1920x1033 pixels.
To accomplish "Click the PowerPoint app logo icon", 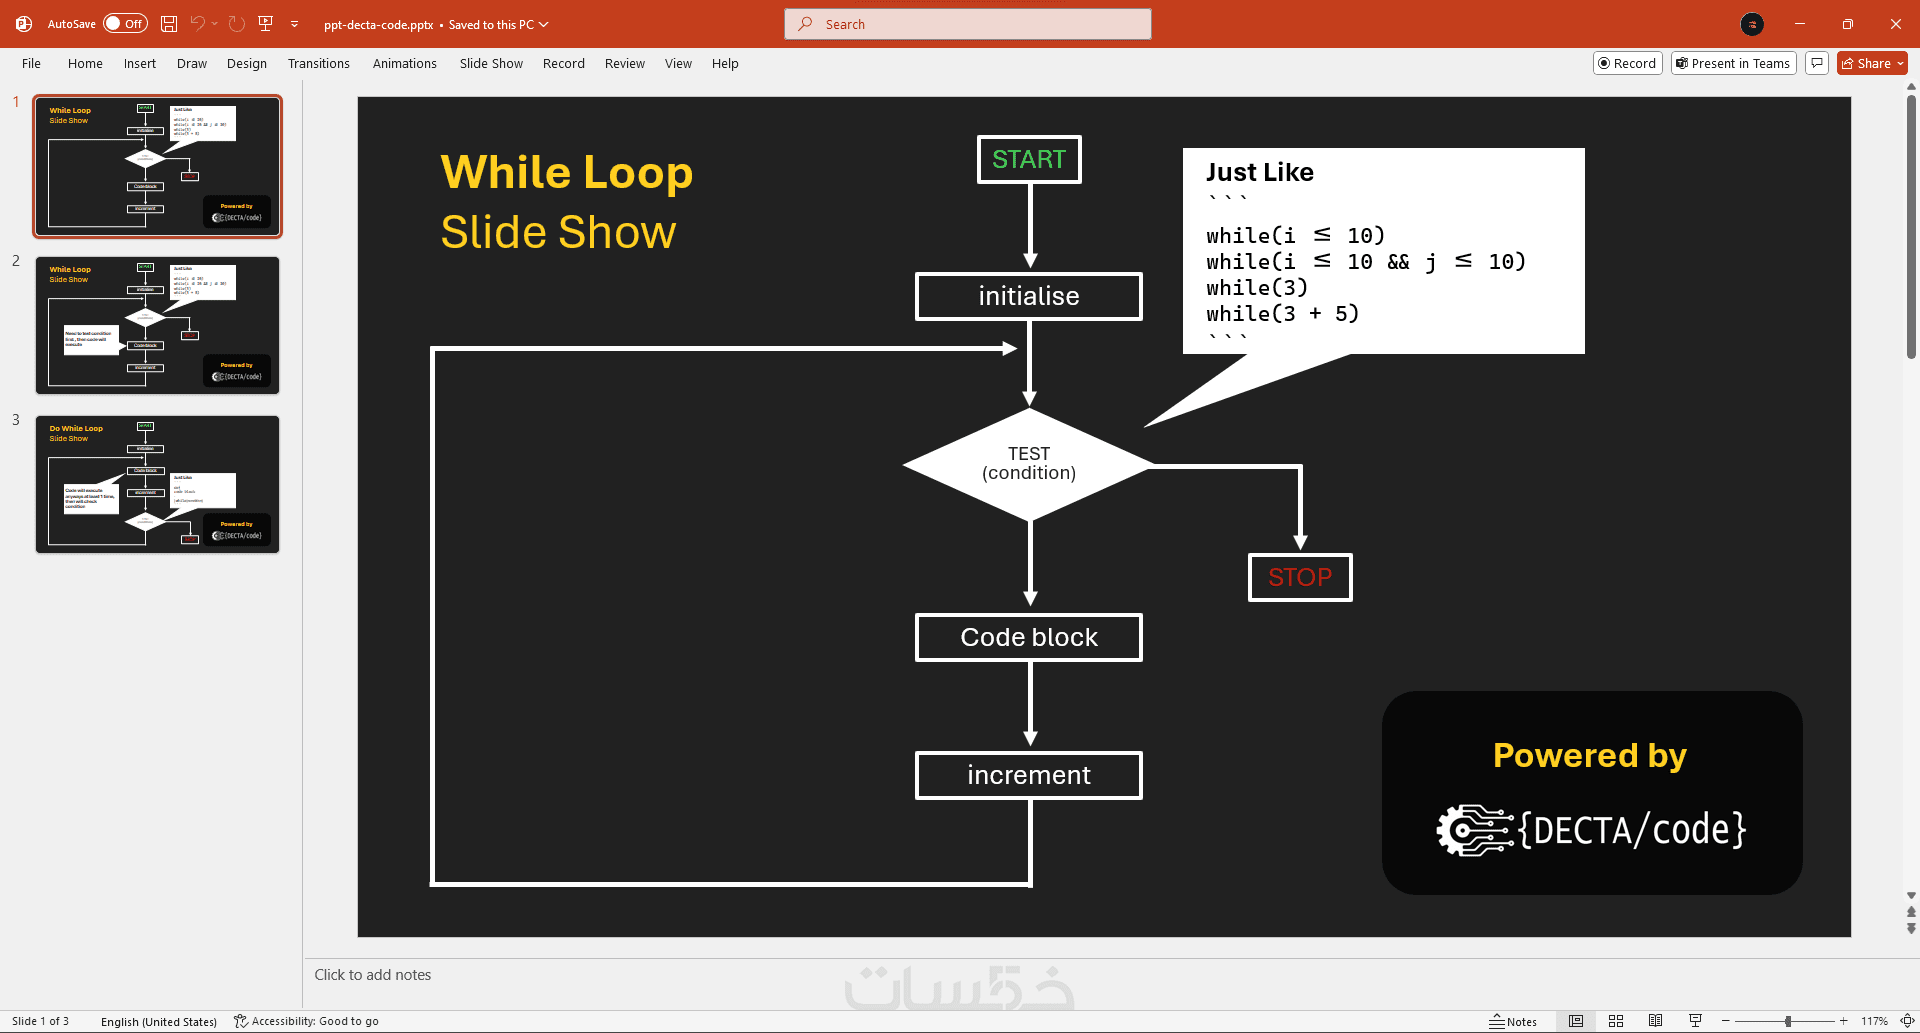I will (24, 24).
